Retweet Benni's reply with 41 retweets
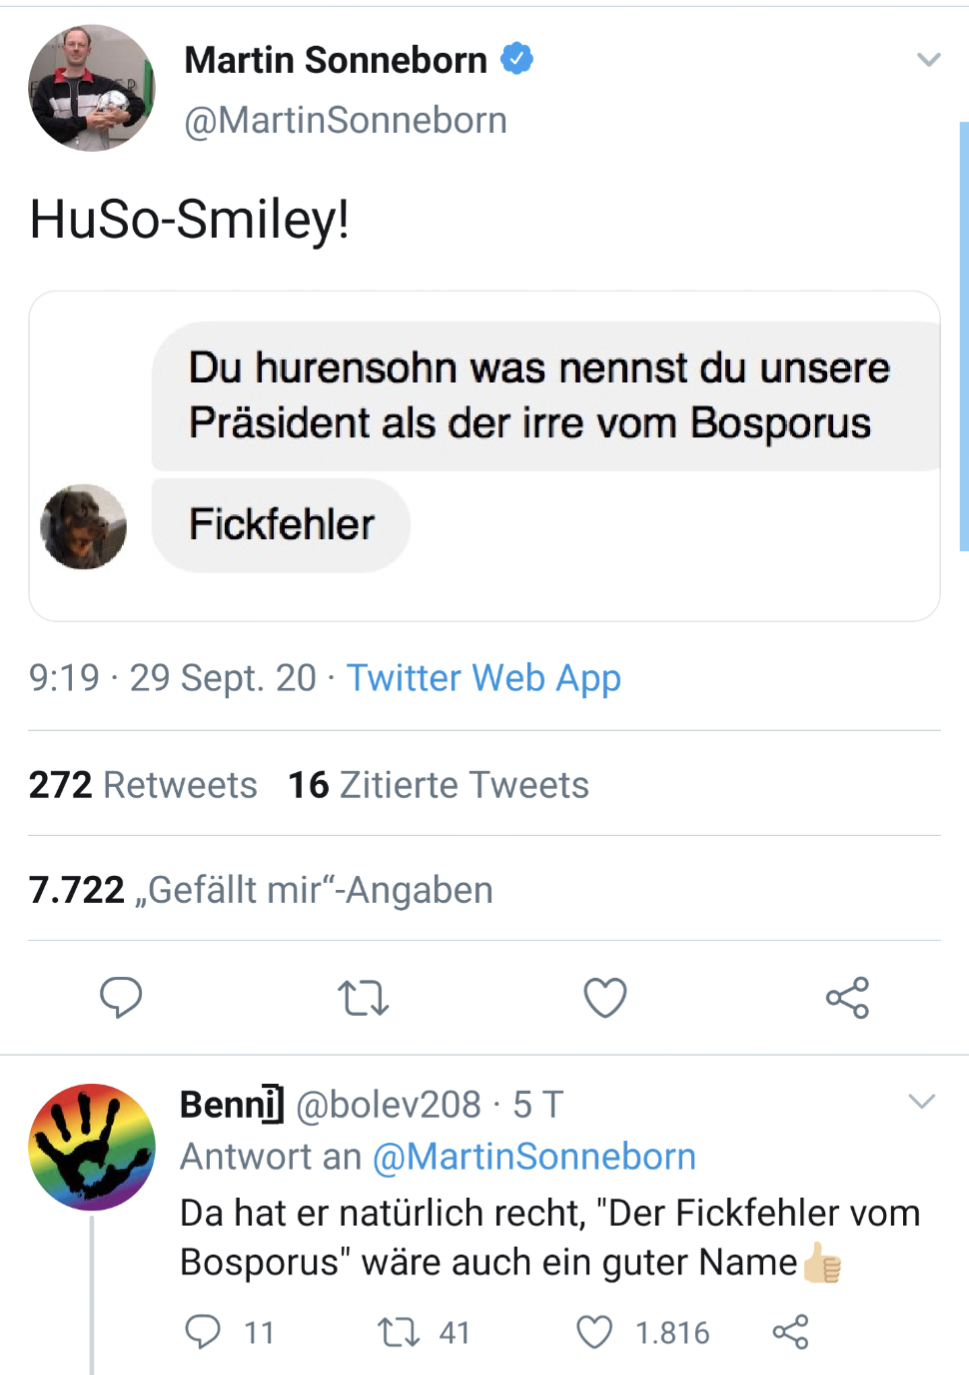The image size is (969, 1375). pos(399,1332)
